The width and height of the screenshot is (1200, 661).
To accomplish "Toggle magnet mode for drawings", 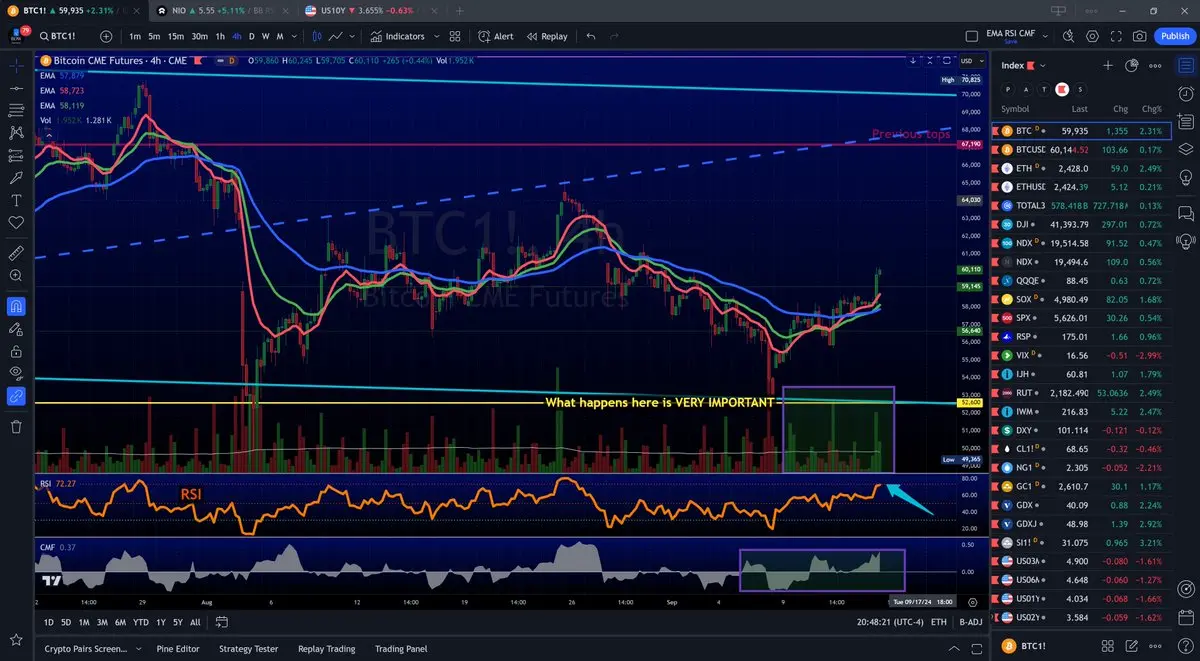I will point(16,305).
